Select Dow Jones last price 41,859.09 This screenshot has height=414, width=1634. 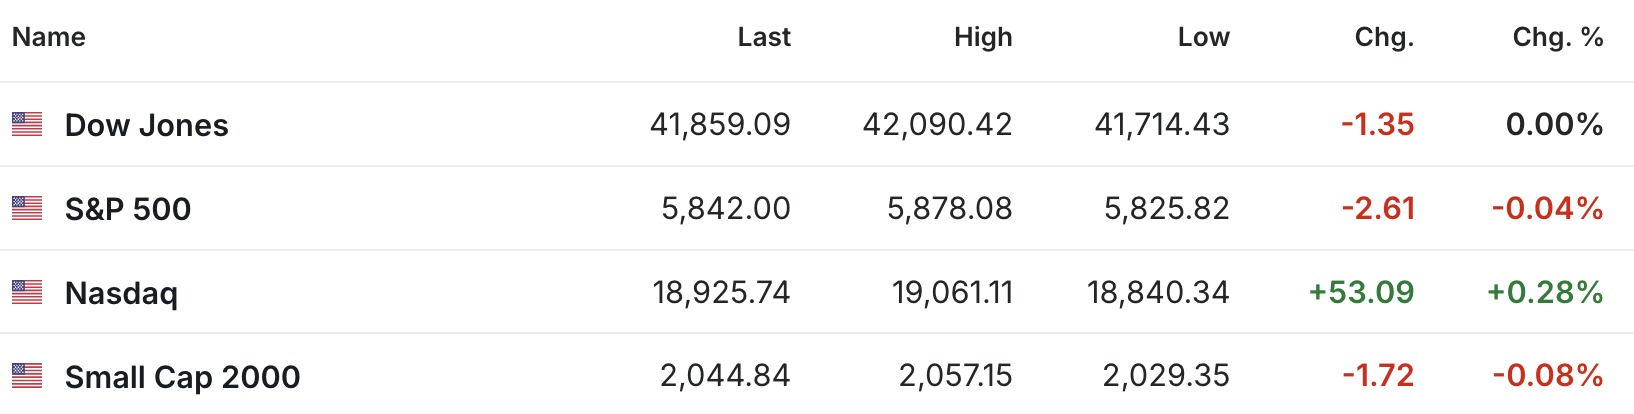click(x=720, y=124)
